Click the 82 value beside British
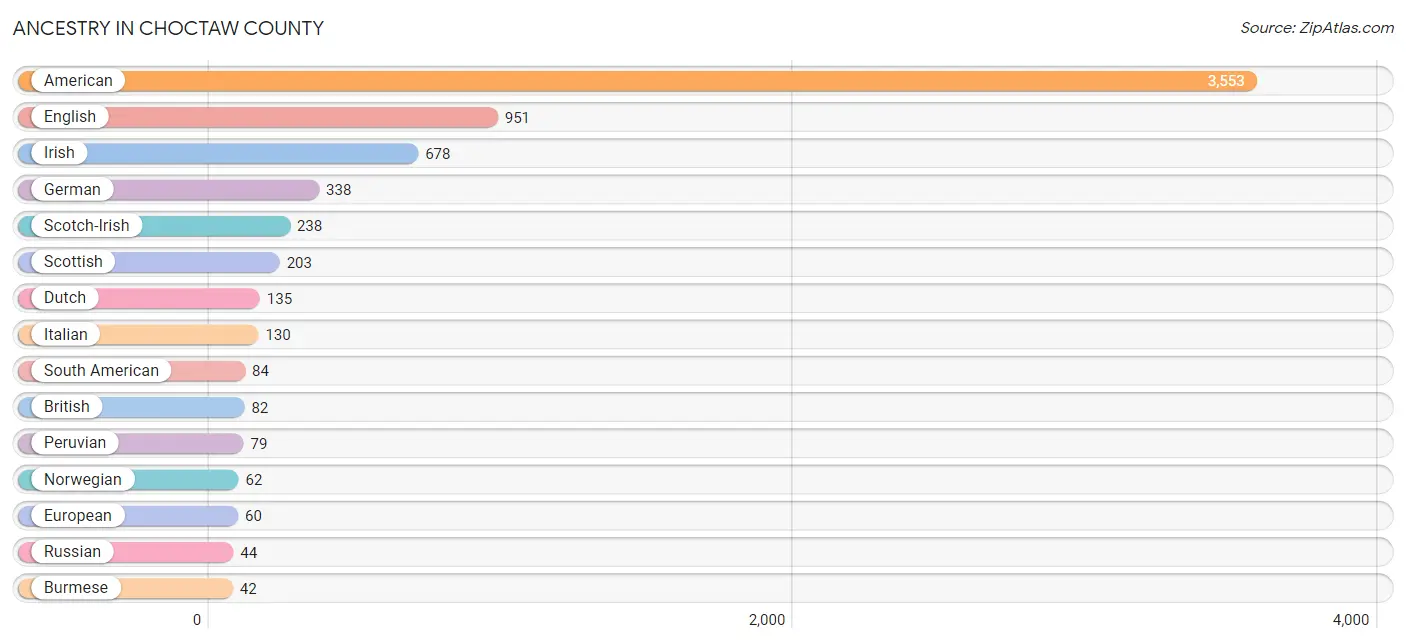This screenshot has height=644, width=1406. (260, 408)
